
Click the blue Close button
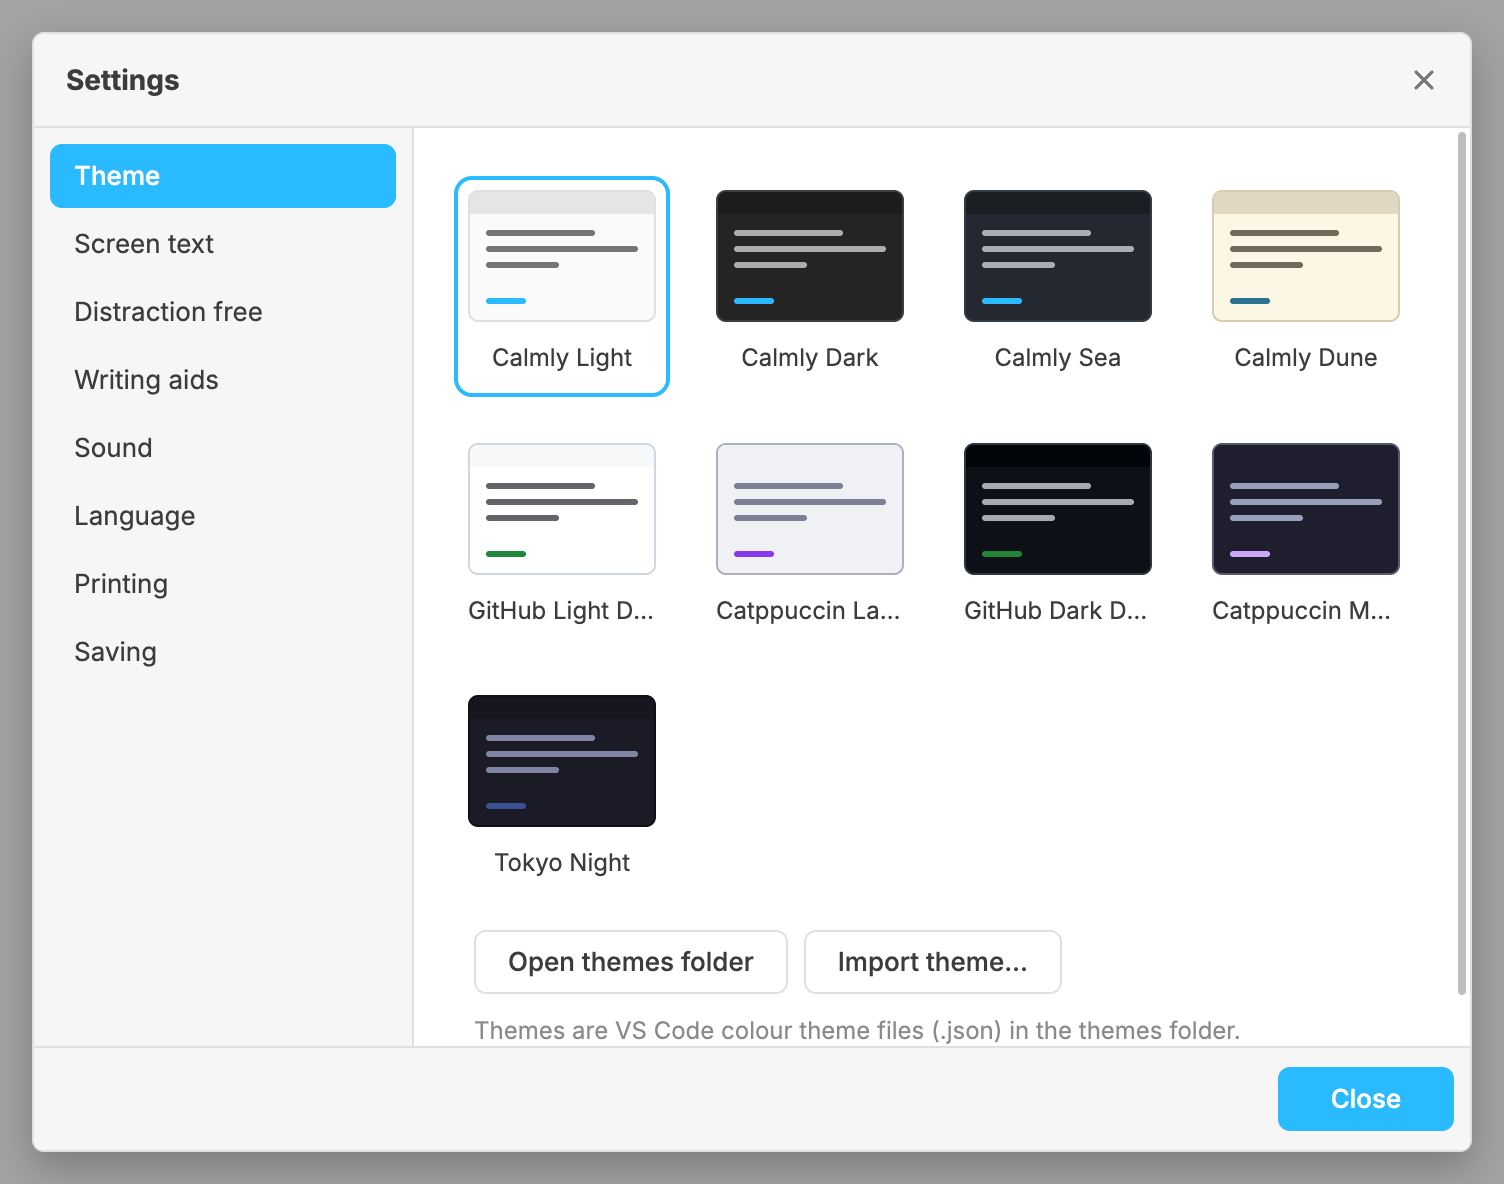tap(1366, 1099)
